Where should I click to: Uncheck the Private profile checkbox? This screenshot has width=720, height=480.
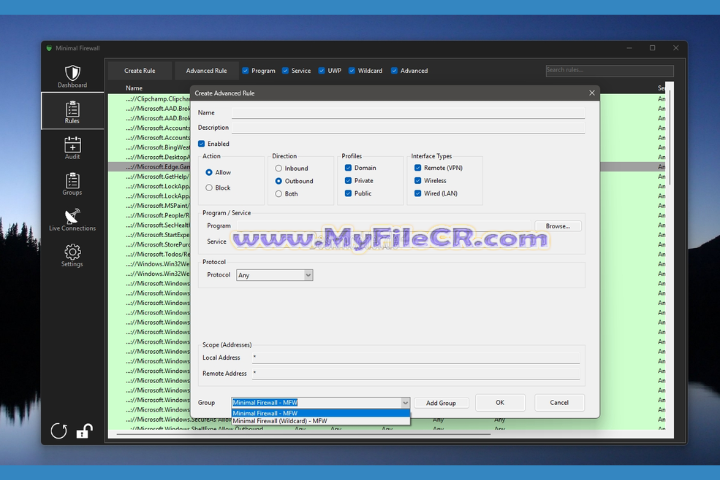(x=348, y=181)
